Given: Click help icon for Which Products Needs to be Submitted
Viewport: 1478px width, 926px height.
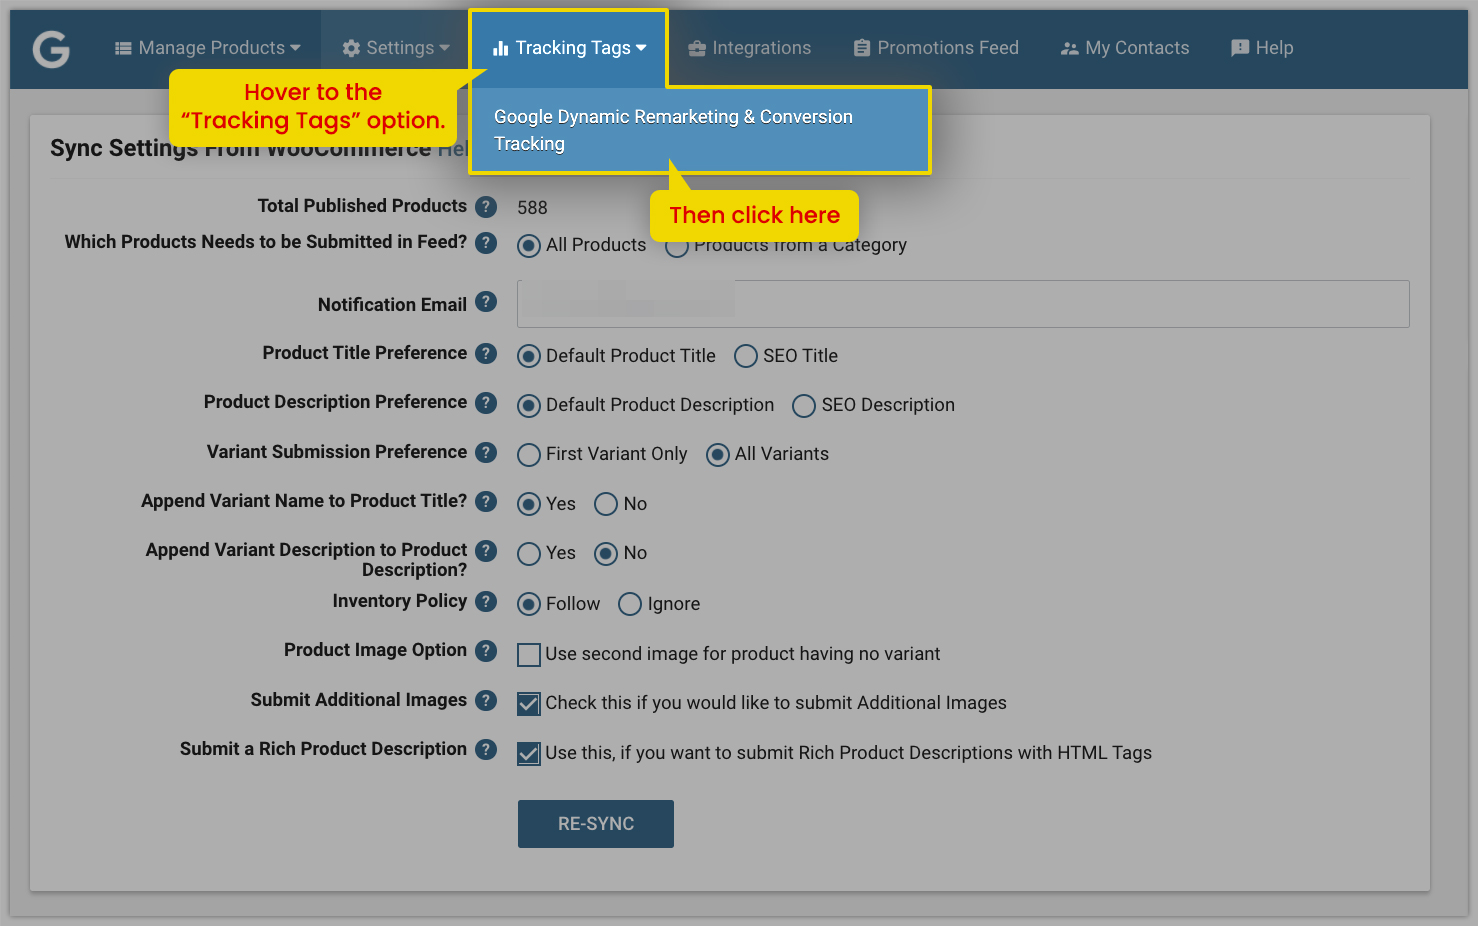Looking at the screenshot, I should pos(486,243).
